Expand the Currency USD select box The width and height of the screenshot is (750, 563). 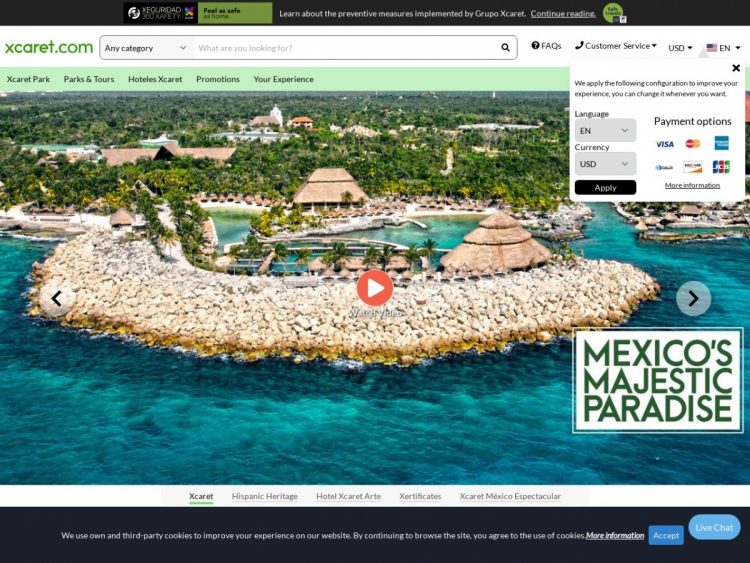[x=605, y=164]
